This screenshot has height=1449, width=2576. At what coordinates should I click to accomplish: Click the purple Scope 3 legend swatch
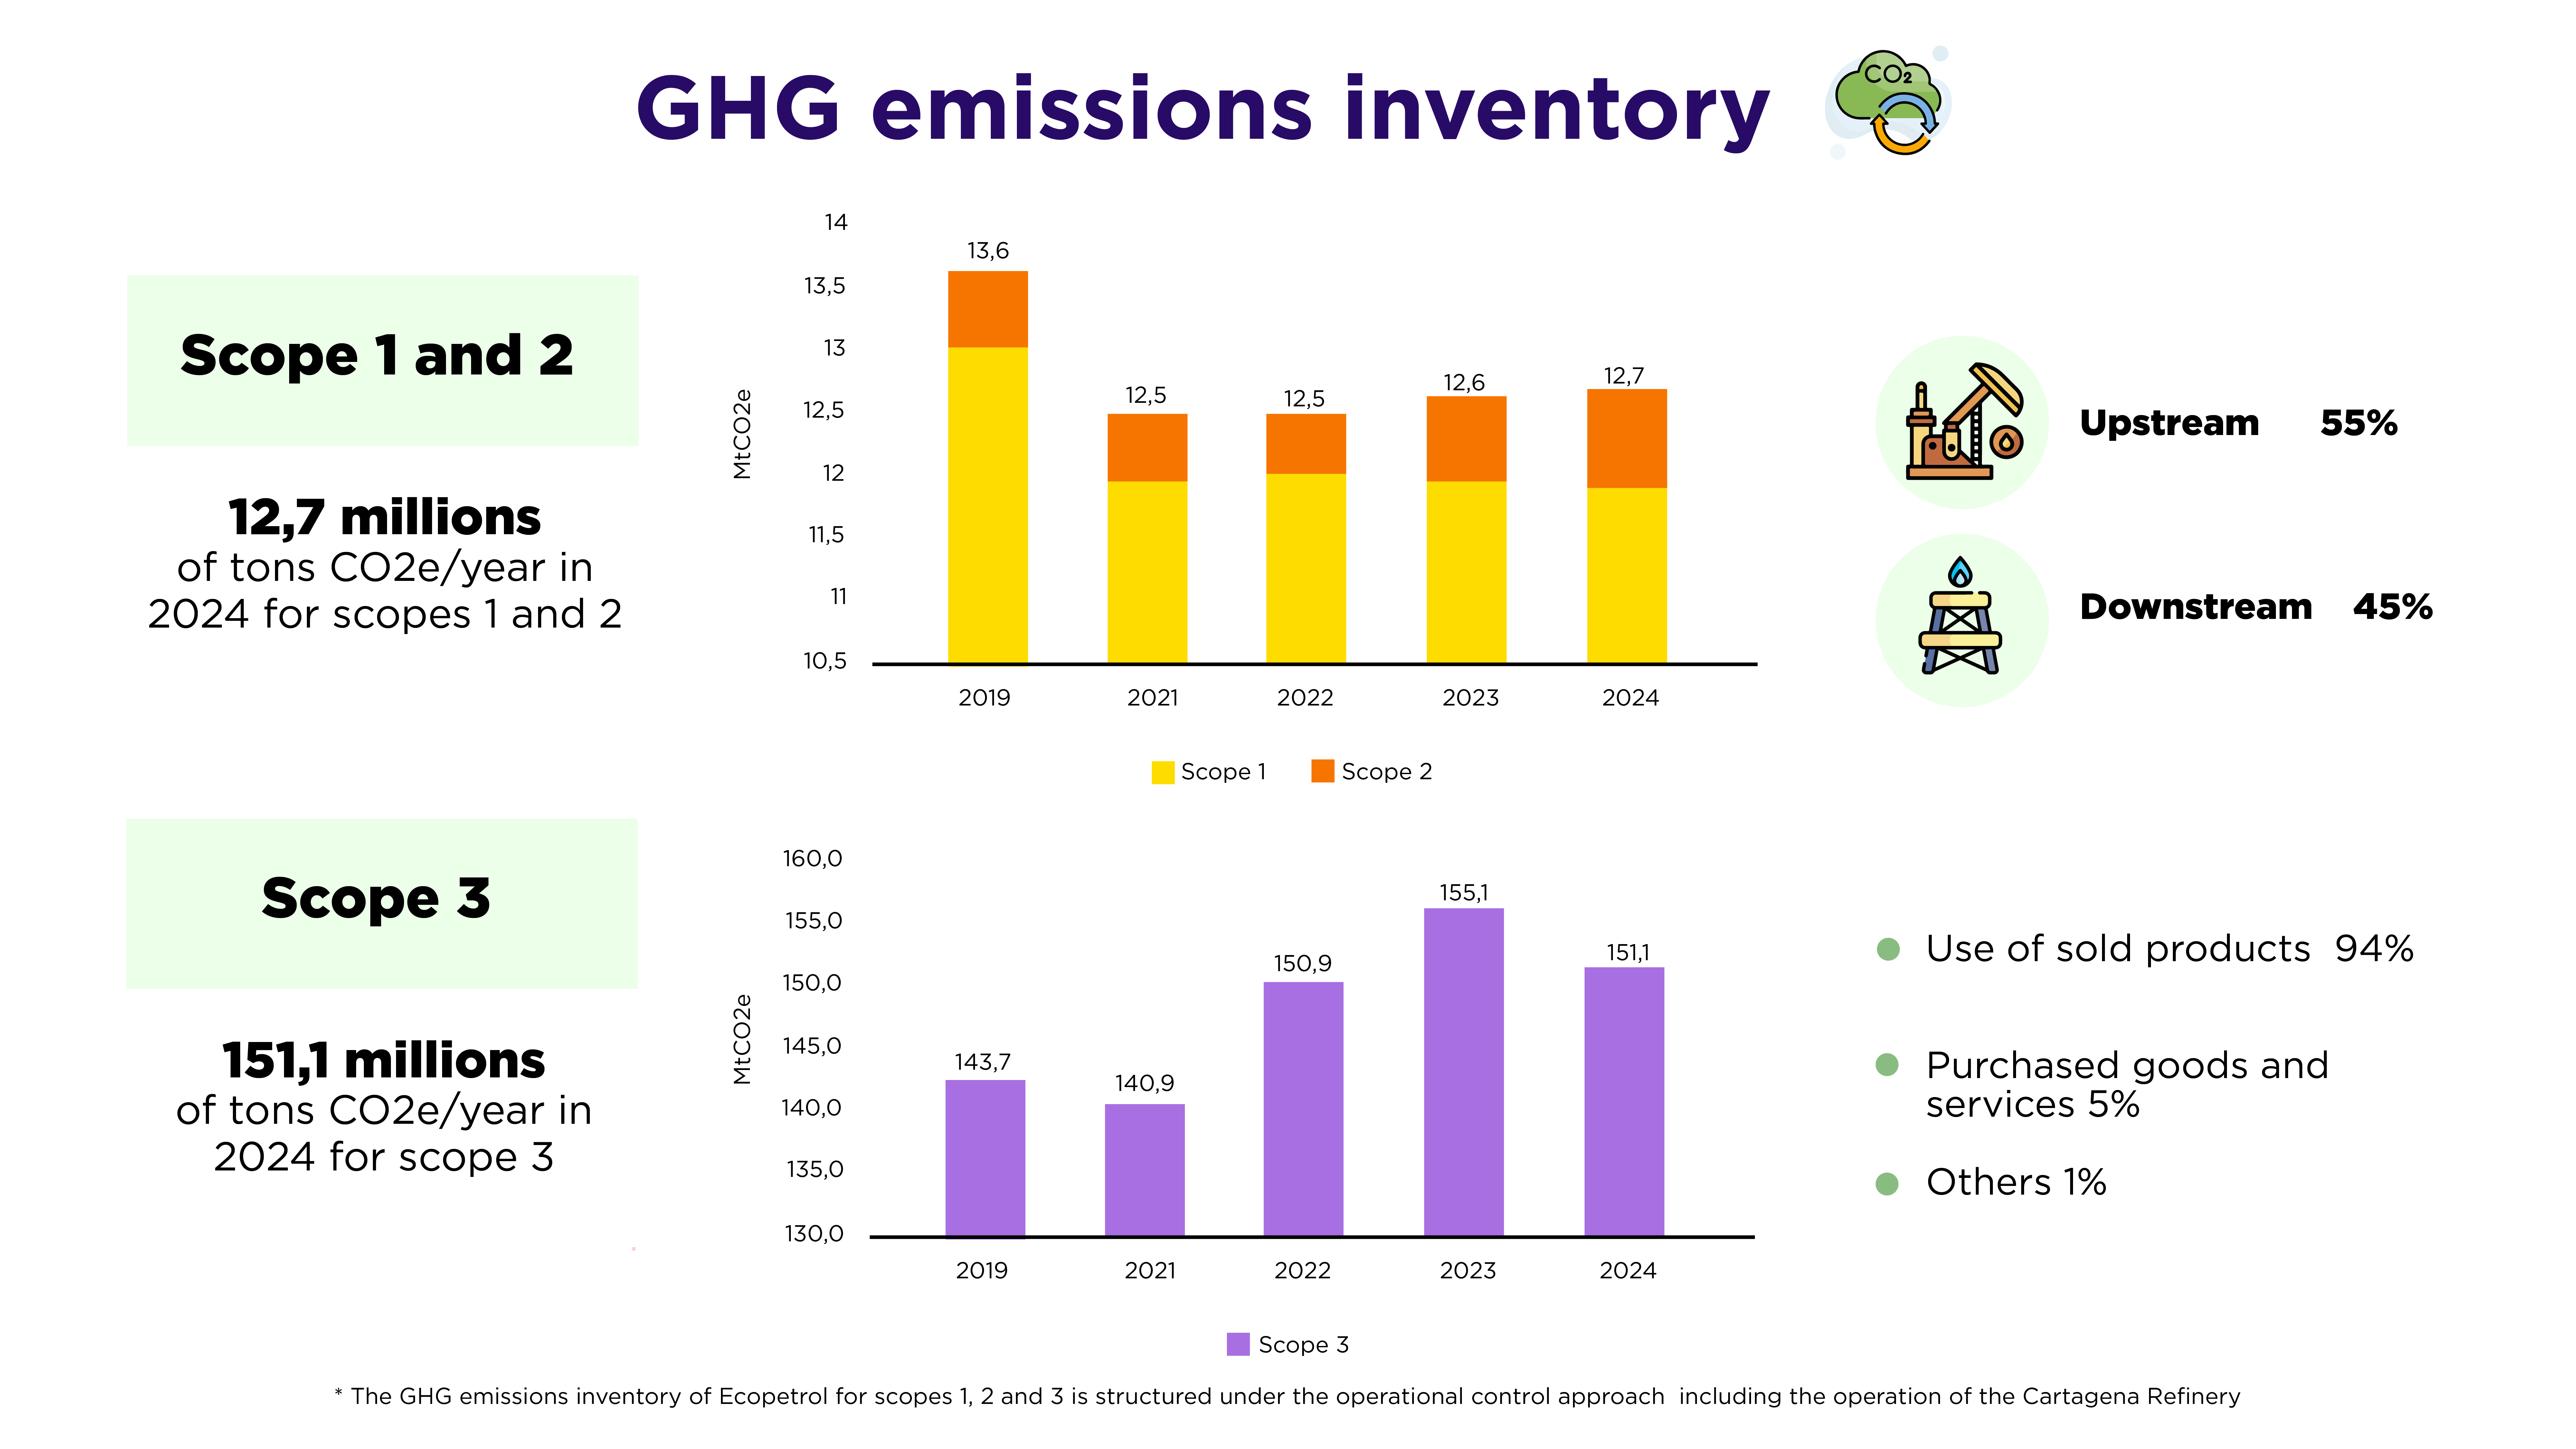[x=1238, y=1344]
